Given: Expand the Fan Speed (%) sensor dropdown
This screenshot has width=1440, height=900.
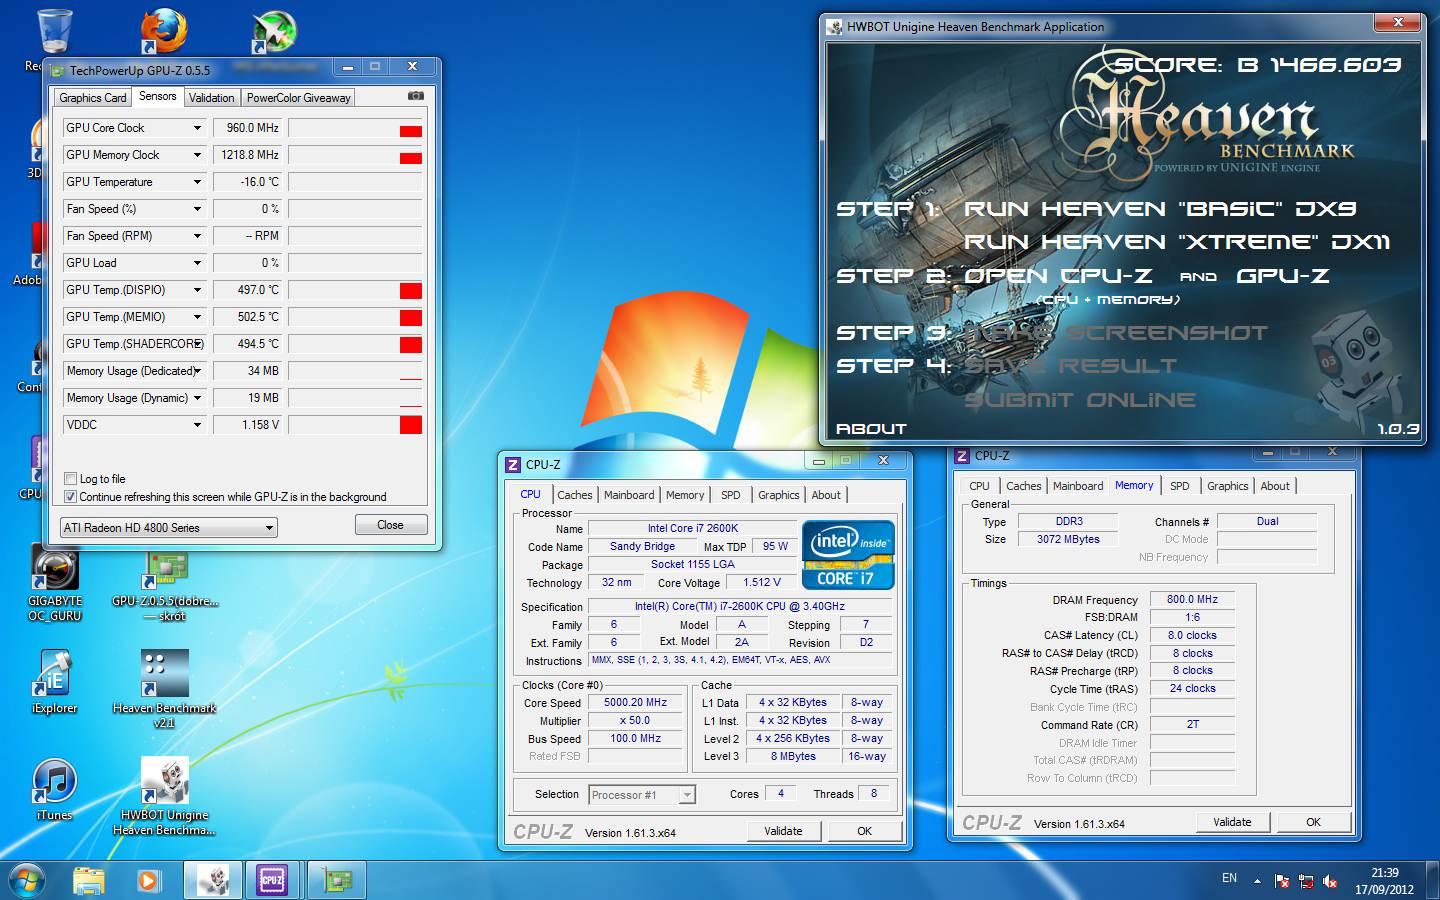Looking at the screenshot, I should pos(197,209).
